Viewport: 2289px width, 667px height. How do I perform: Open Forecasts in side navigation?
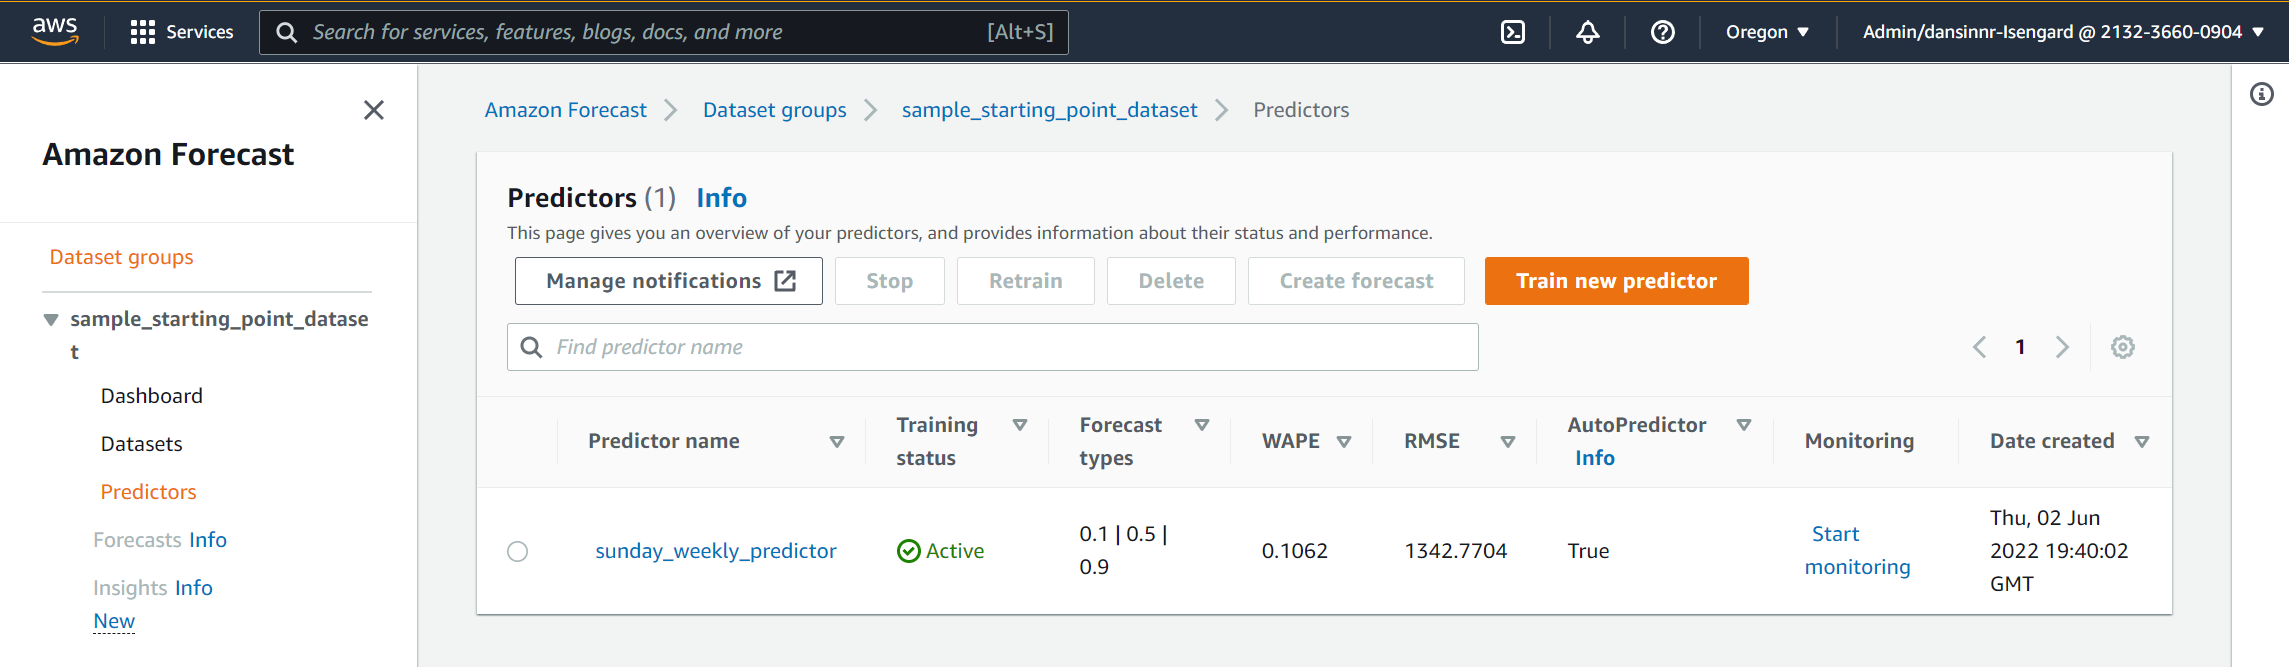pos(137,540)
